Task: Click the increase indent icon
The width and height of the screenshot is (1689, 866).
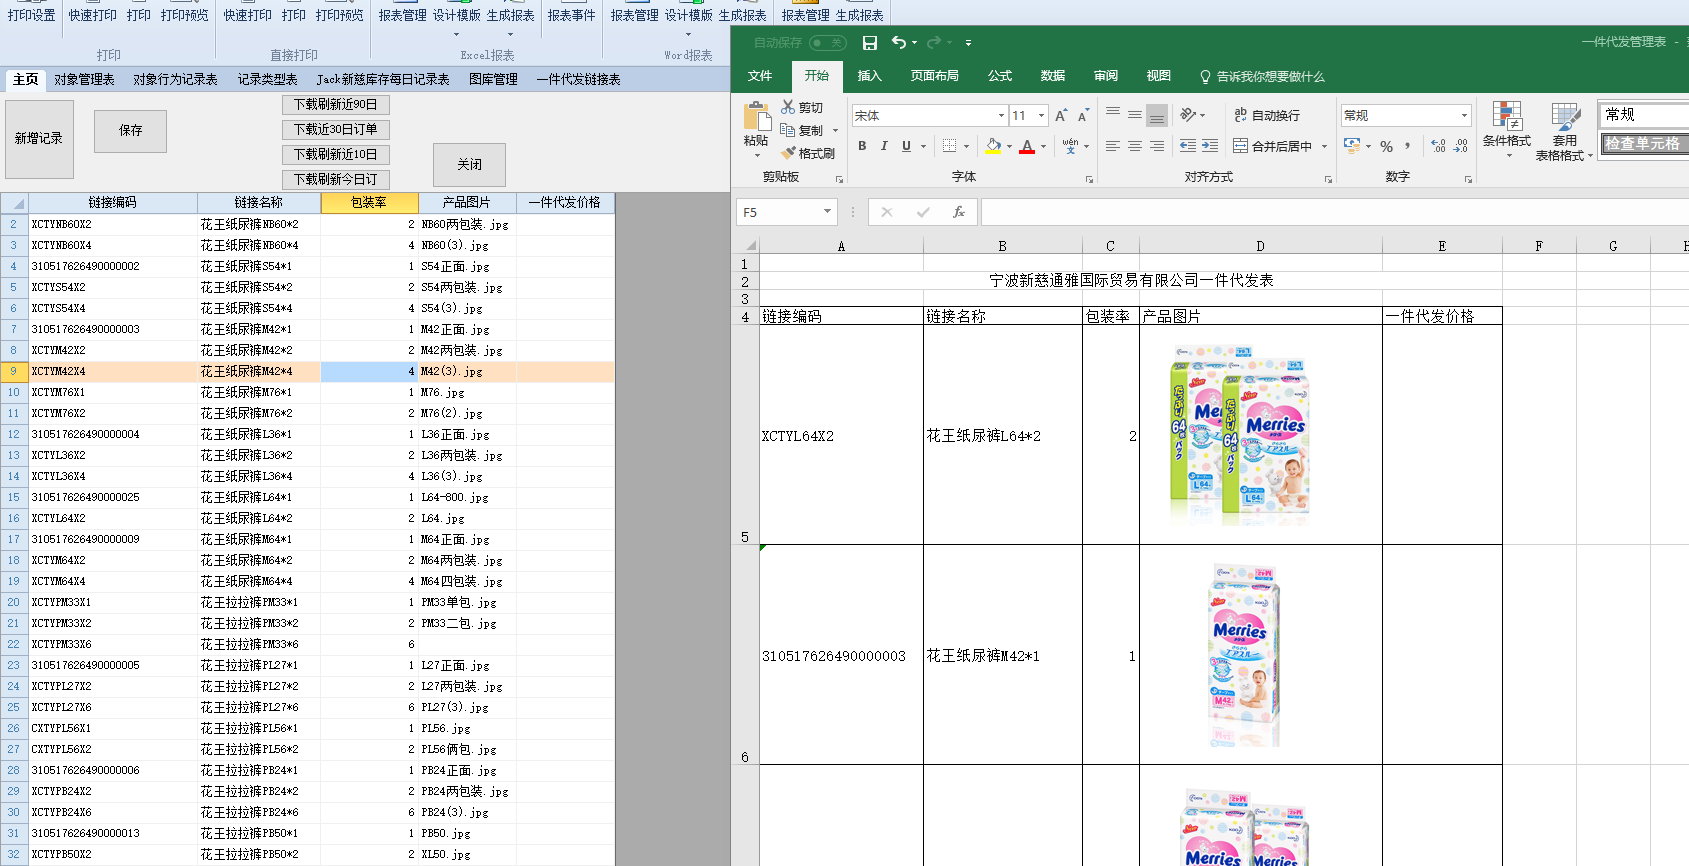Action: (1210, 146)
